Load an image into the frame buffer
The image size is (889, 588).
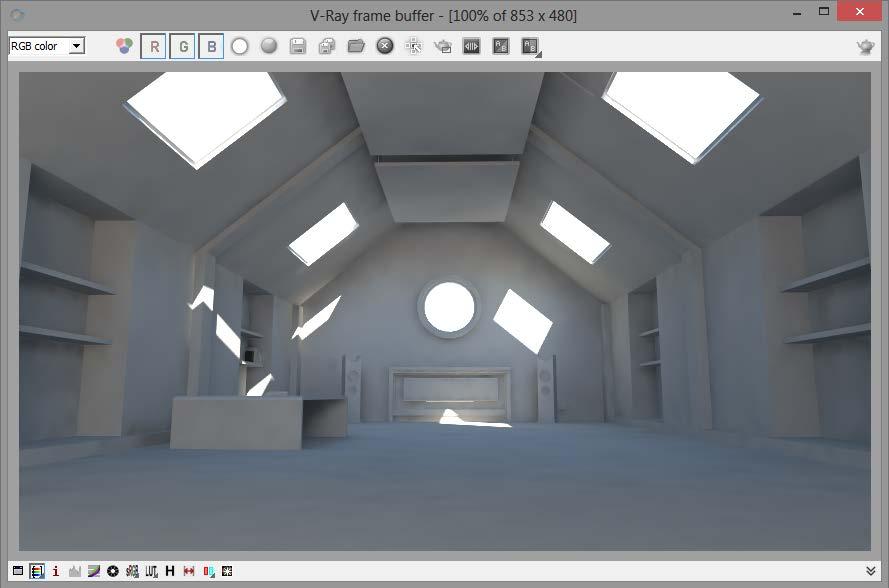tap(355, 45)
